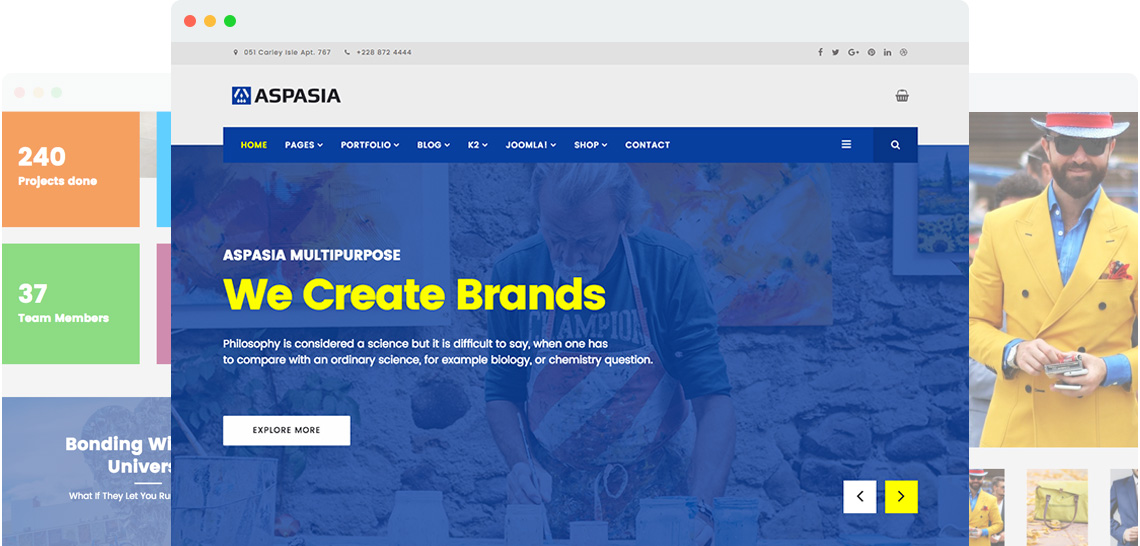Click the Google Plus icon
The height and width of the screenshot is (546, 1140).
click(854, 52)
